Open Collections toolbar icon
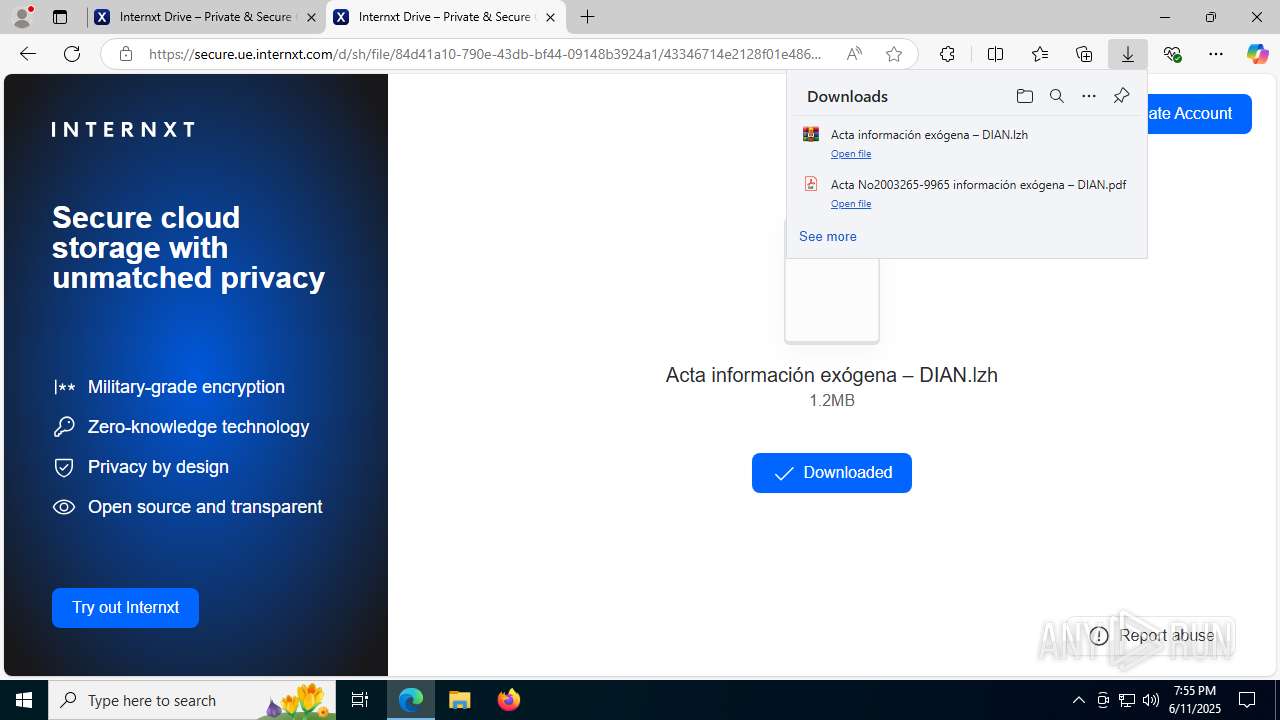This screenshot has width=1280, height=720. point(1084,54)
